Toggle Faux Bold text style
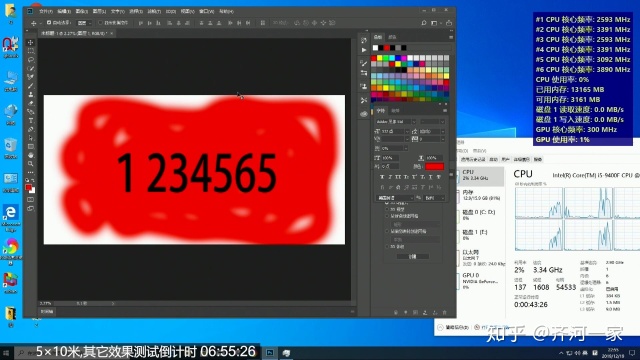This screenshot has height=360, width=640. tap(382, 177)
